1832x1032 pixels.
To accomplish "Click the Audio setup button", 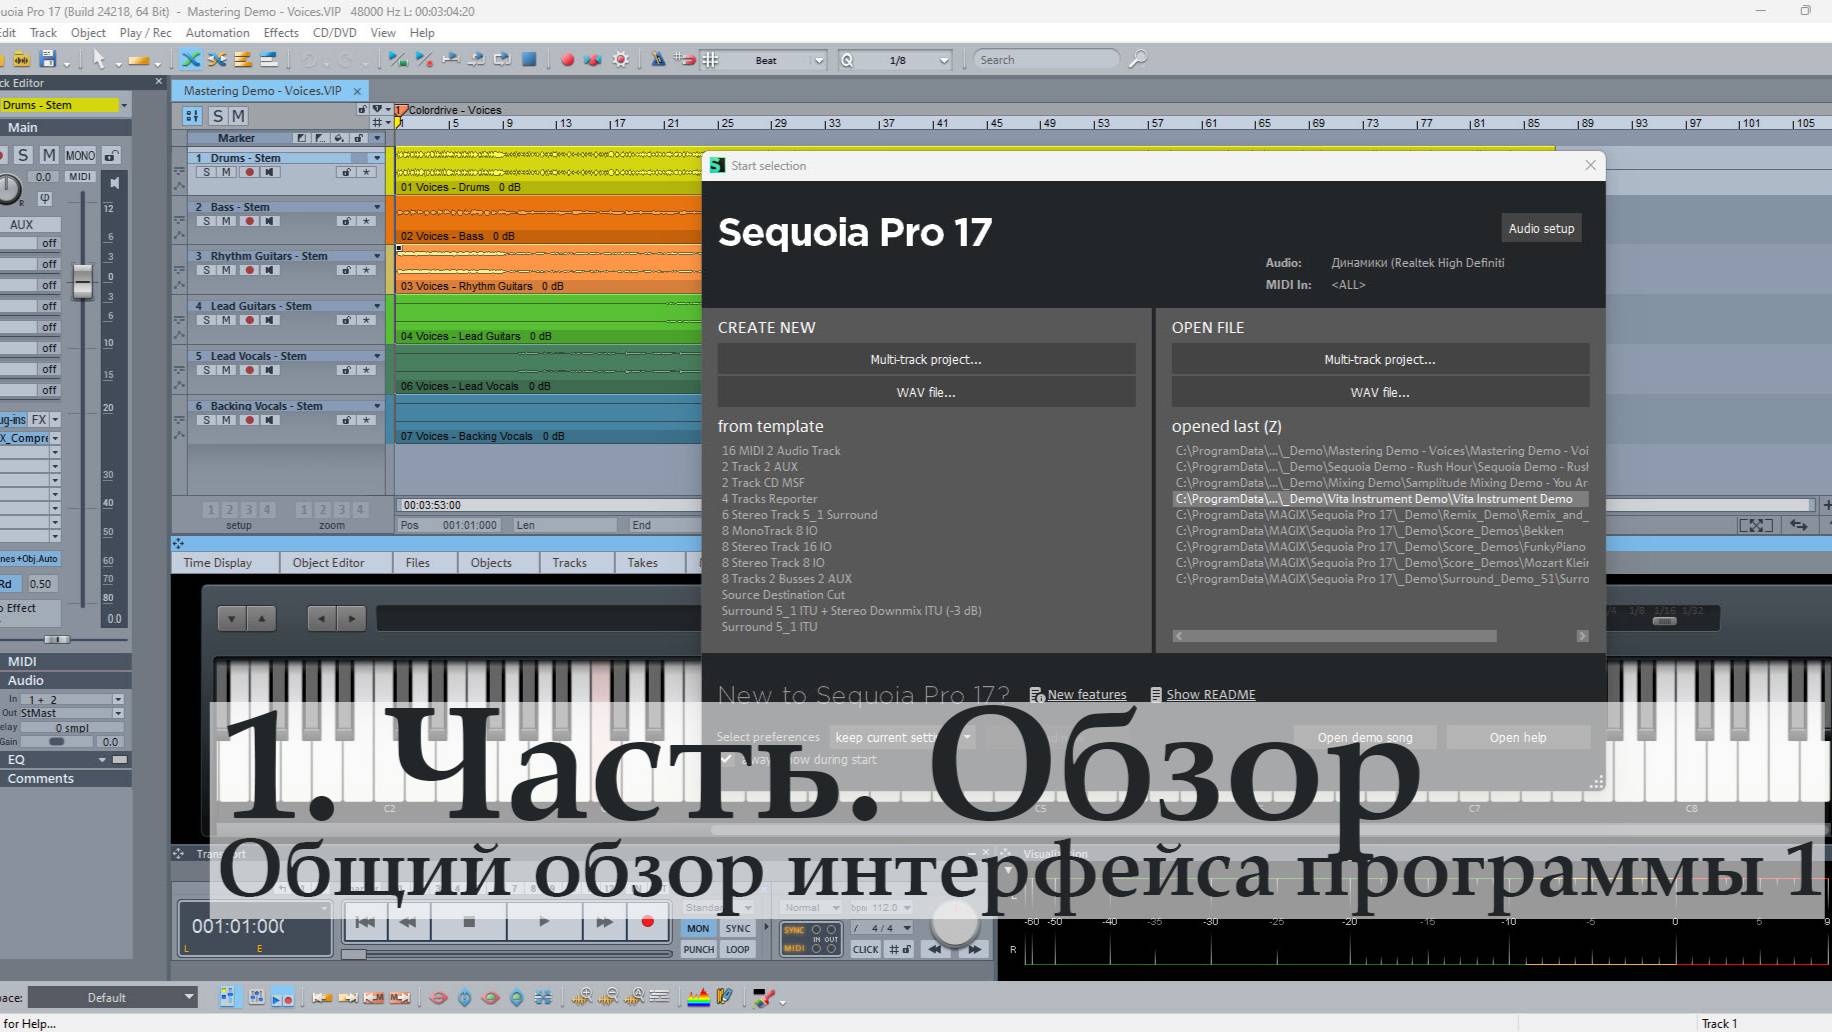I will click(x=1541, y=228).
